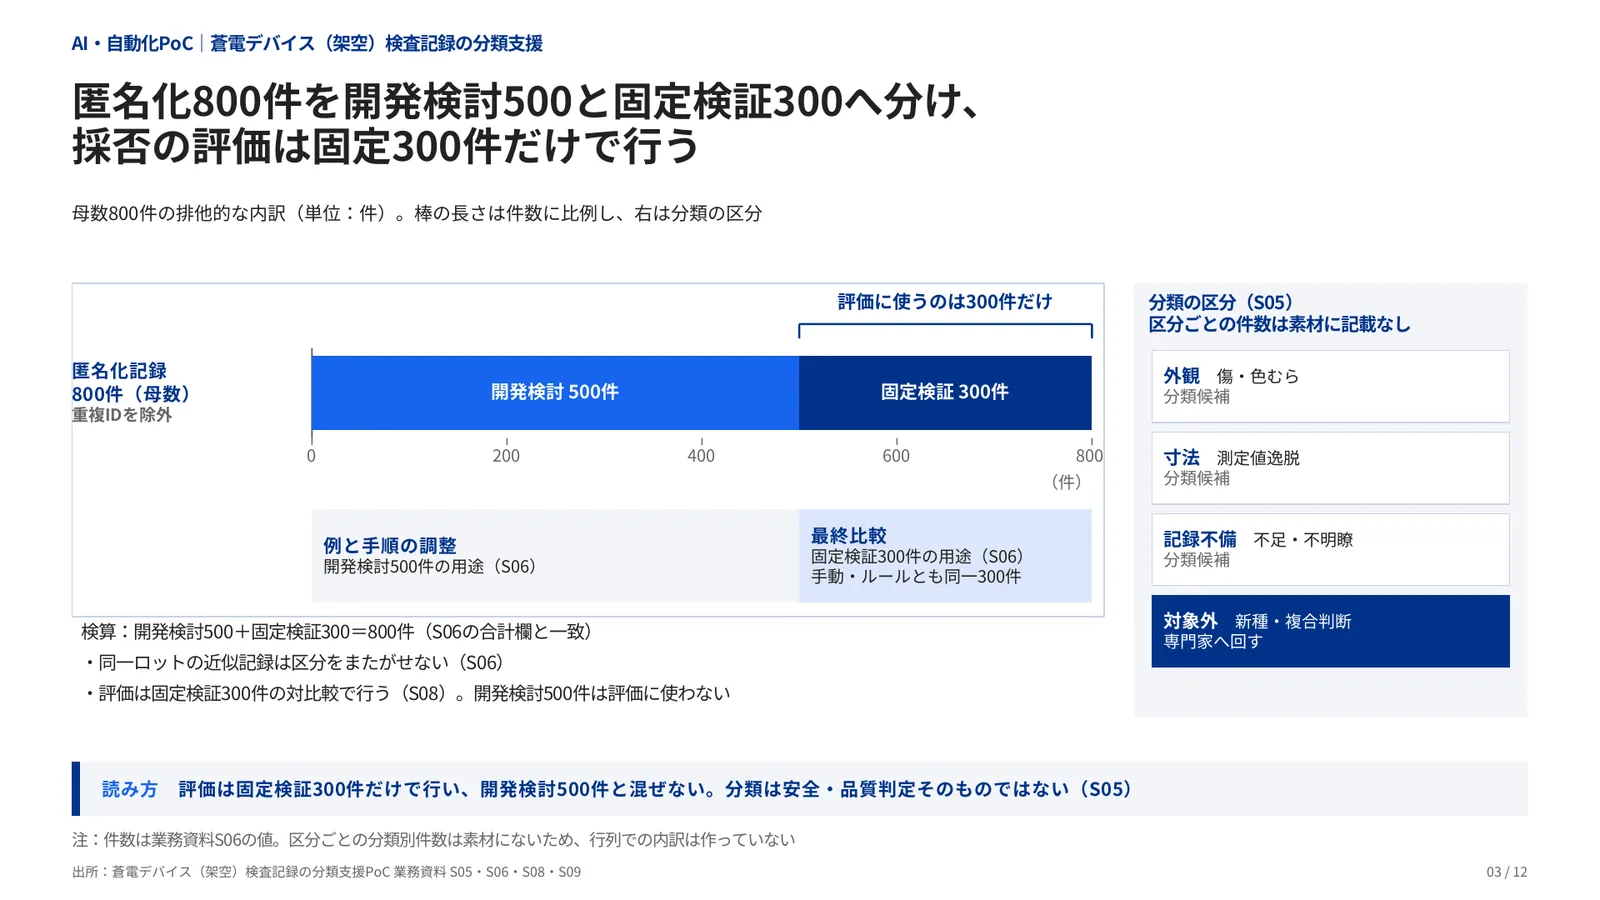Image resolution: width=1600 pixels, height=900 pixels.
Task: Click axis tick label '0'
Action: click(311, 456)
